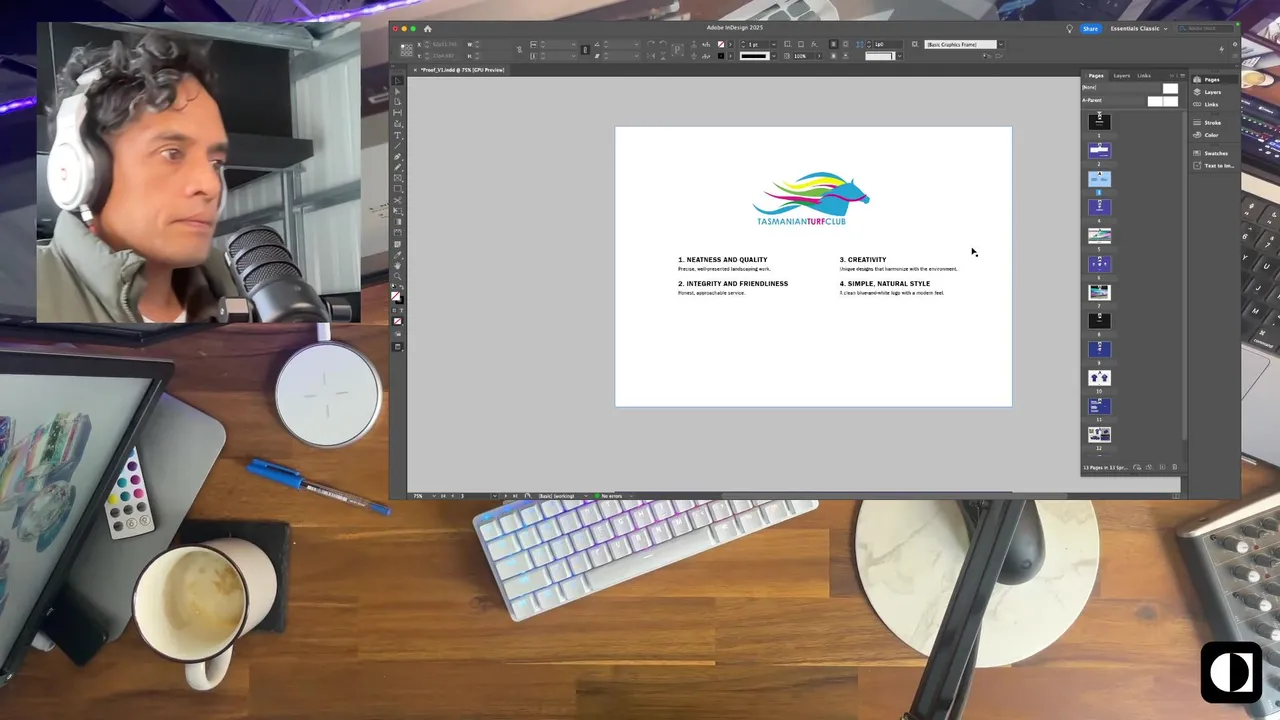Click '1. NEATNESS AND QUALITY' heading
The width and height of the screenshot is (1280, 720).
coord(723,260)
